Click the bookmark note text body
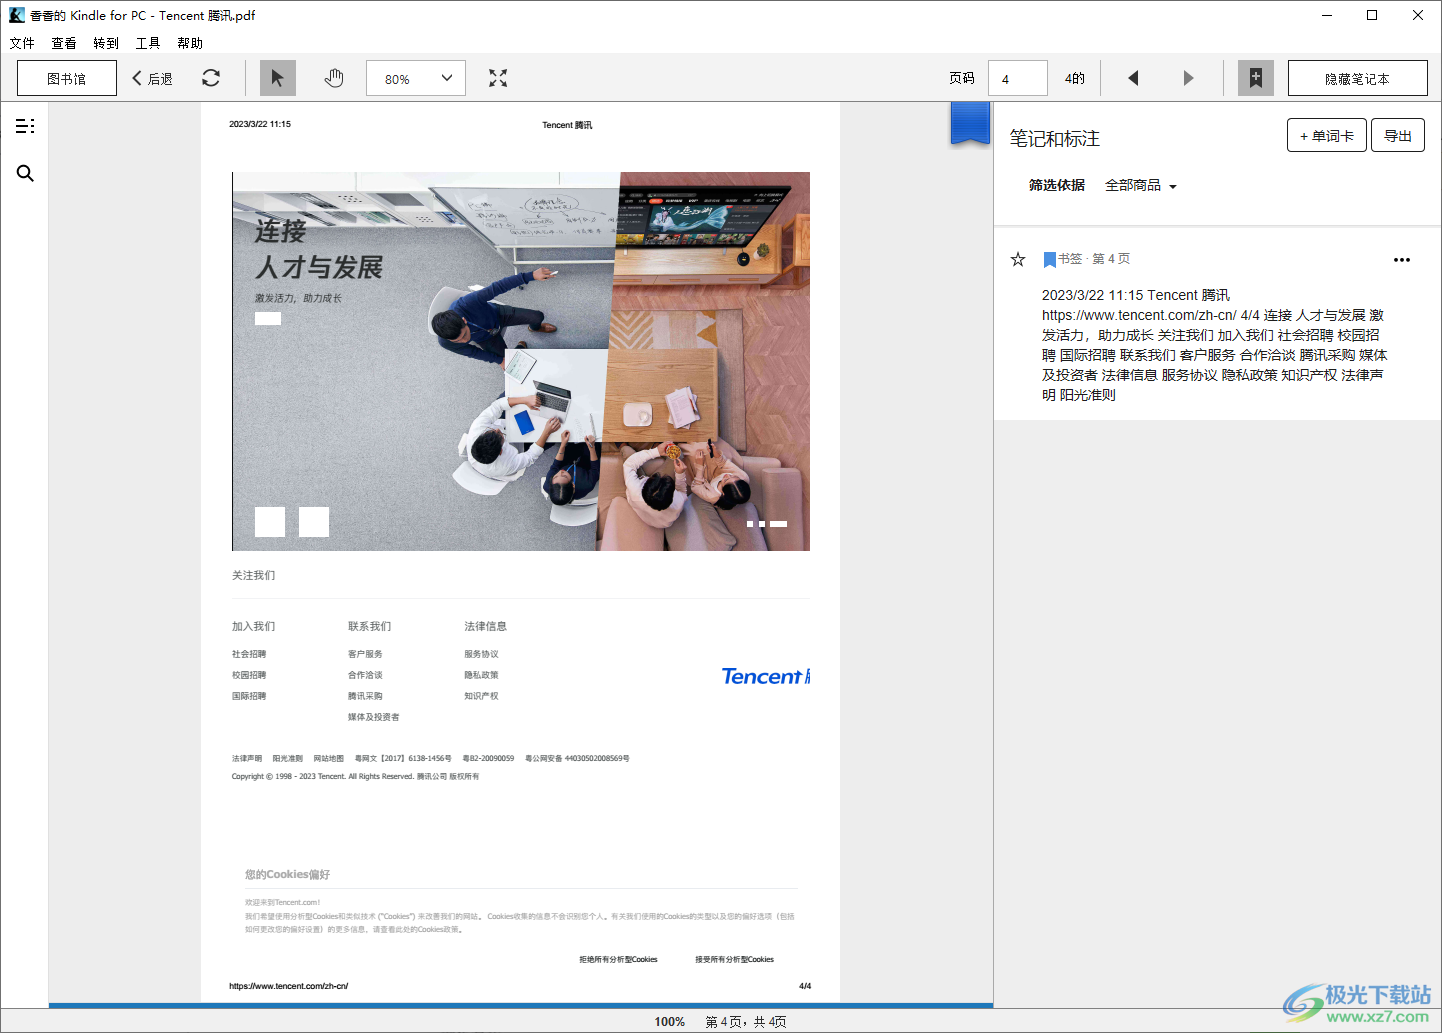1442x1033 pixels. click(1214, 345)
